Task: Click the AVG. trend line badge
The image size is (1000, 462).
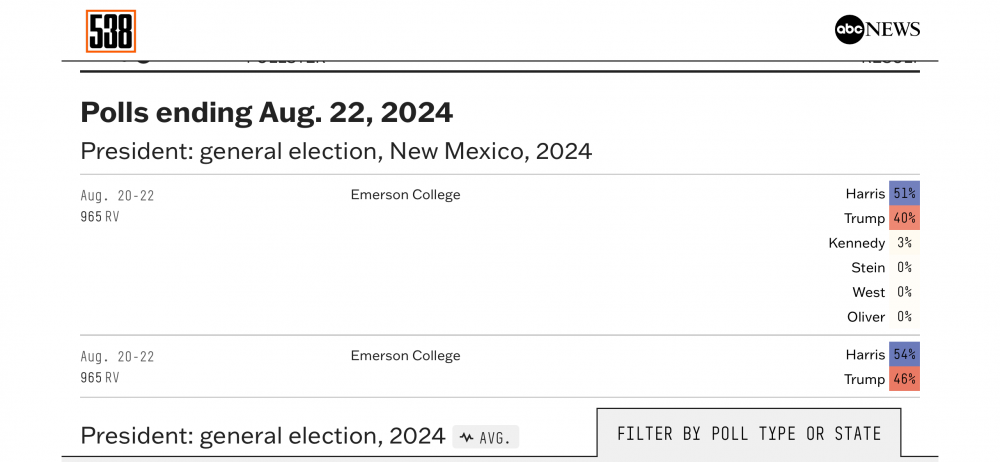Action: [486, 438]
